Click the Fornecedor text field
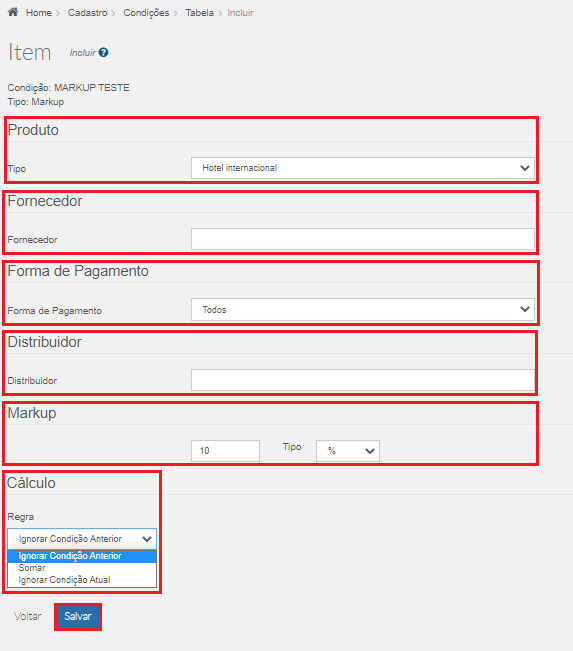Image resolution: width=573 pixels, height=651 pixels. point(362,239)
